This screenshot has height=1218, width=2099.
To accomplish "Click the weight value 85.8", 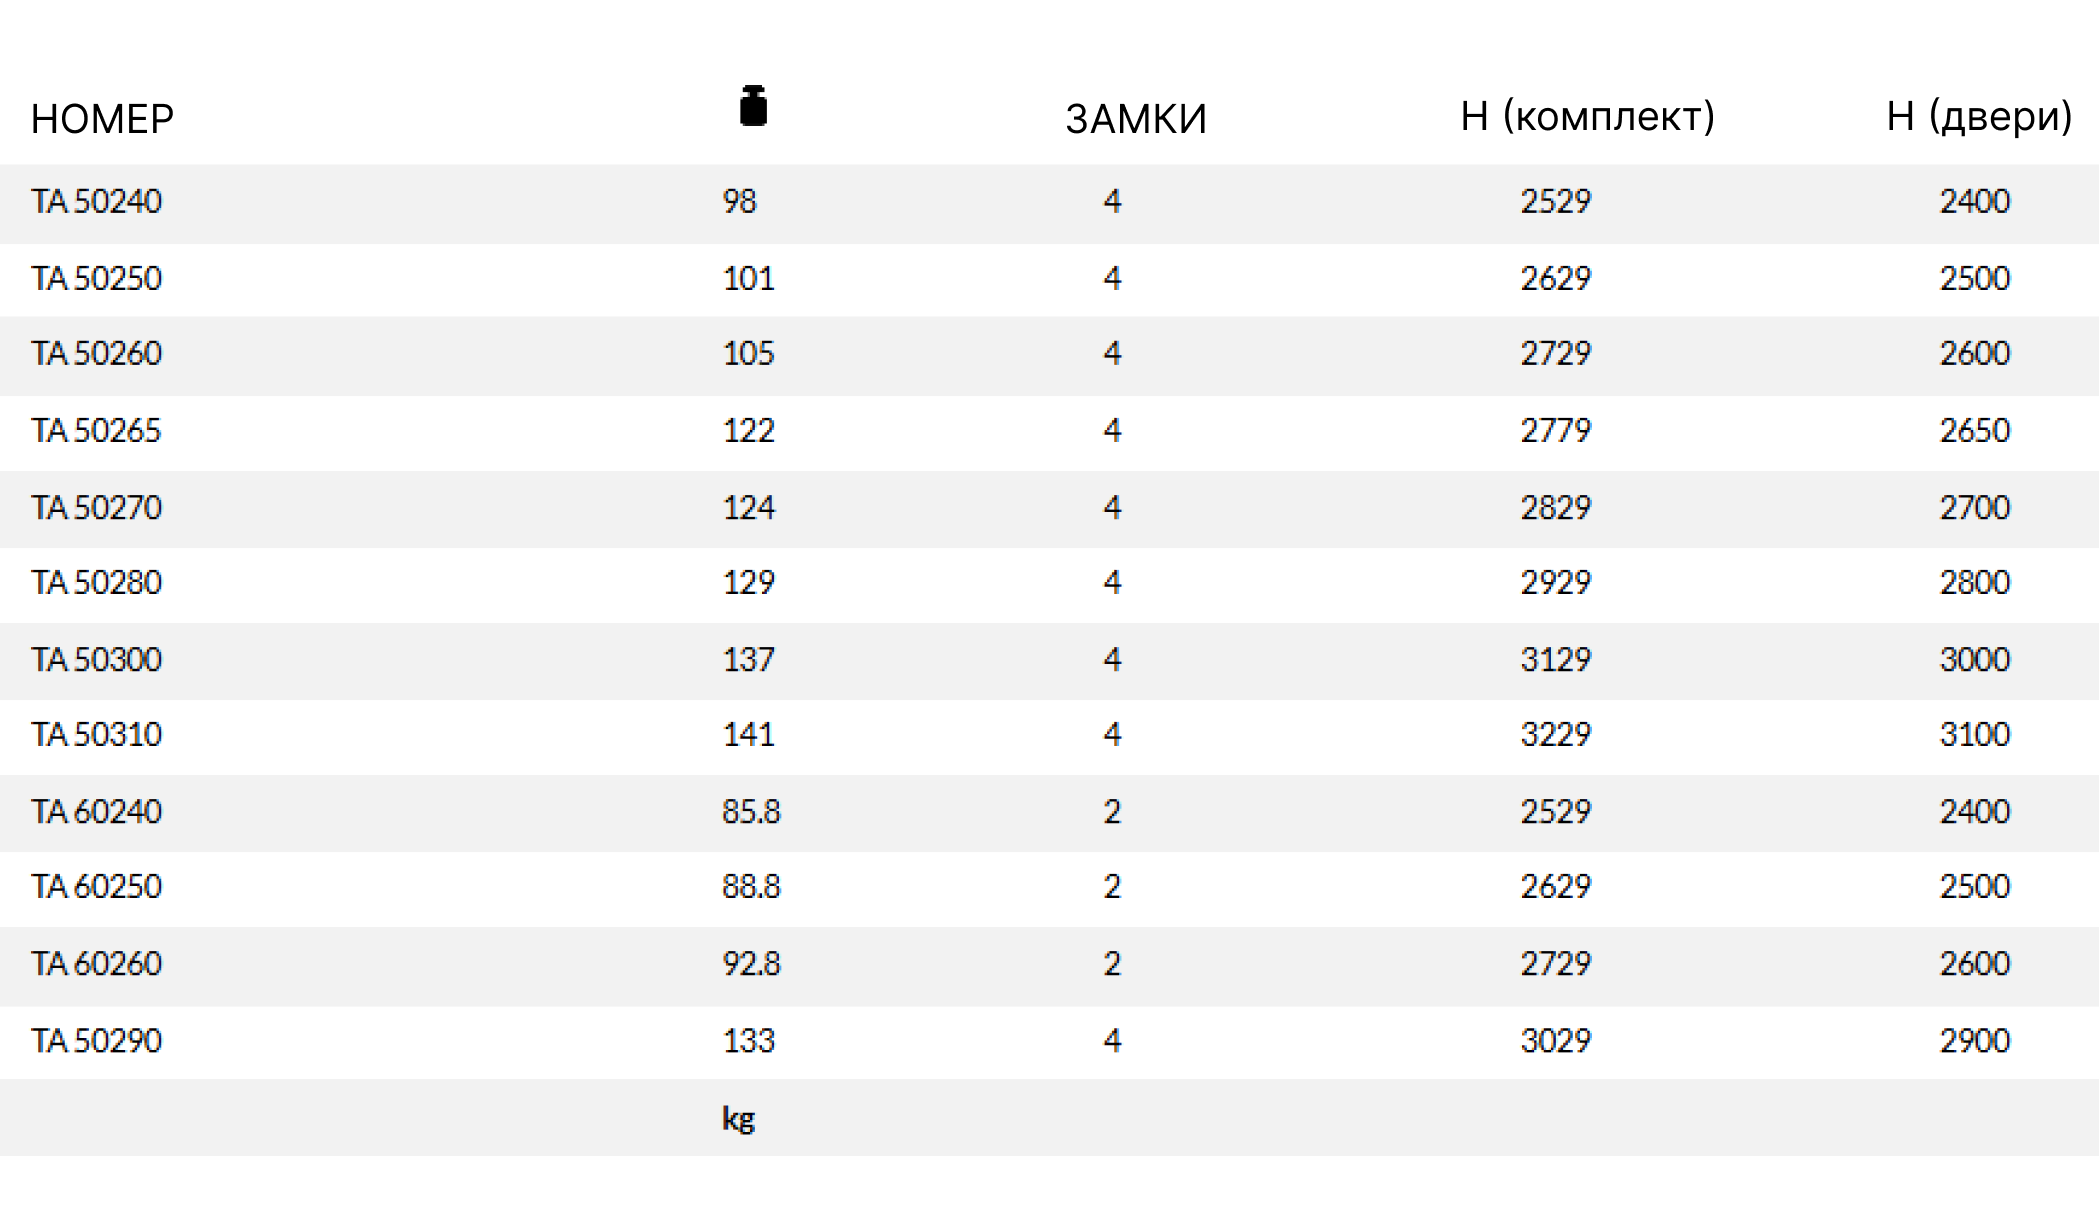I will (x=751, y=811).
